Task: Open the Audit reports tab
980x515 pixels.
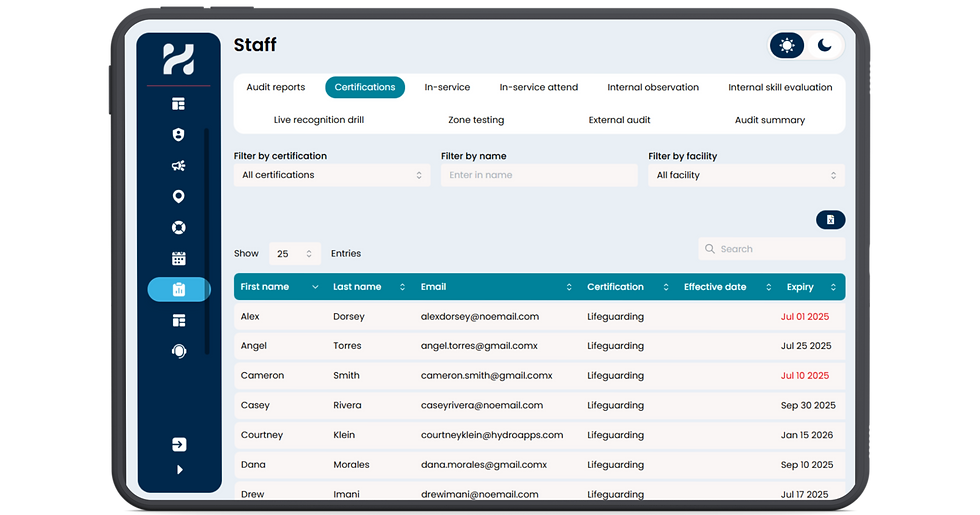Action: [x=276, y=88]
